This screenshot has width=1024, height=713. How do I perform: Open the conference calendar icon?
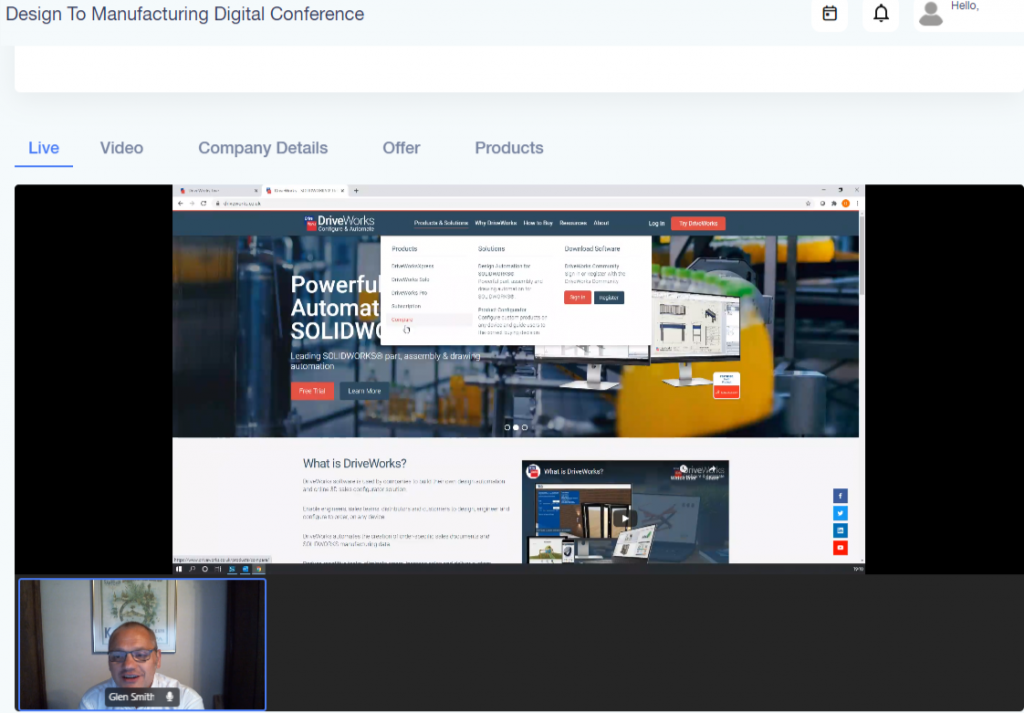pos(829,13)
